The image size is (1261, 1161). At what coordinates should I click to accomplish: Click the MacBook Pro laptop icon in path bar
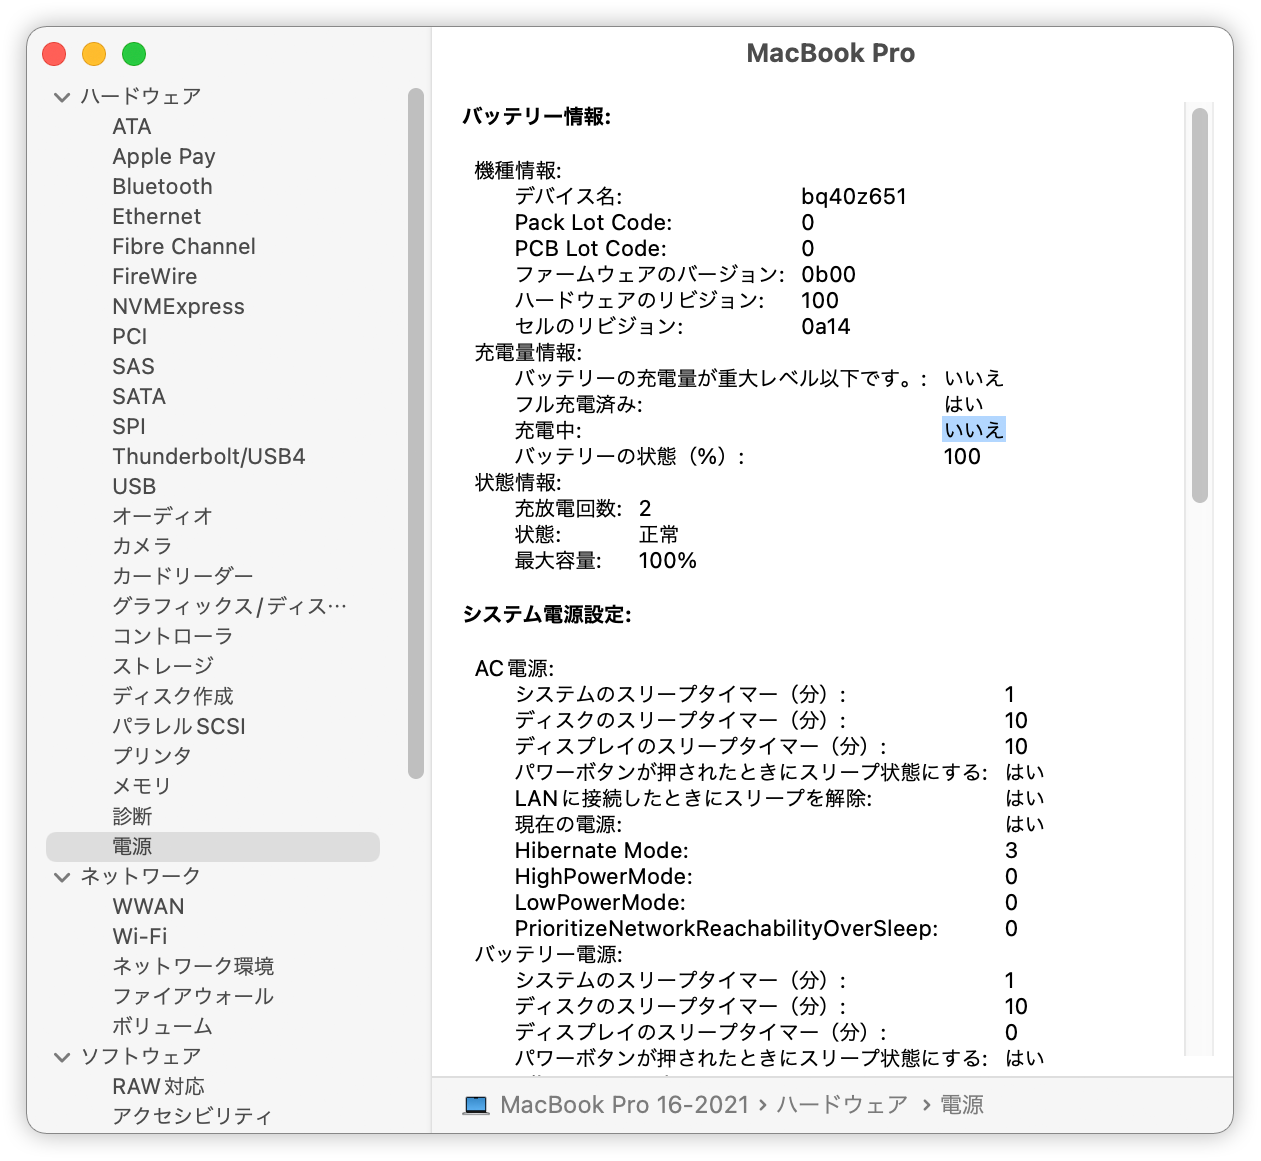[476, 1105]
